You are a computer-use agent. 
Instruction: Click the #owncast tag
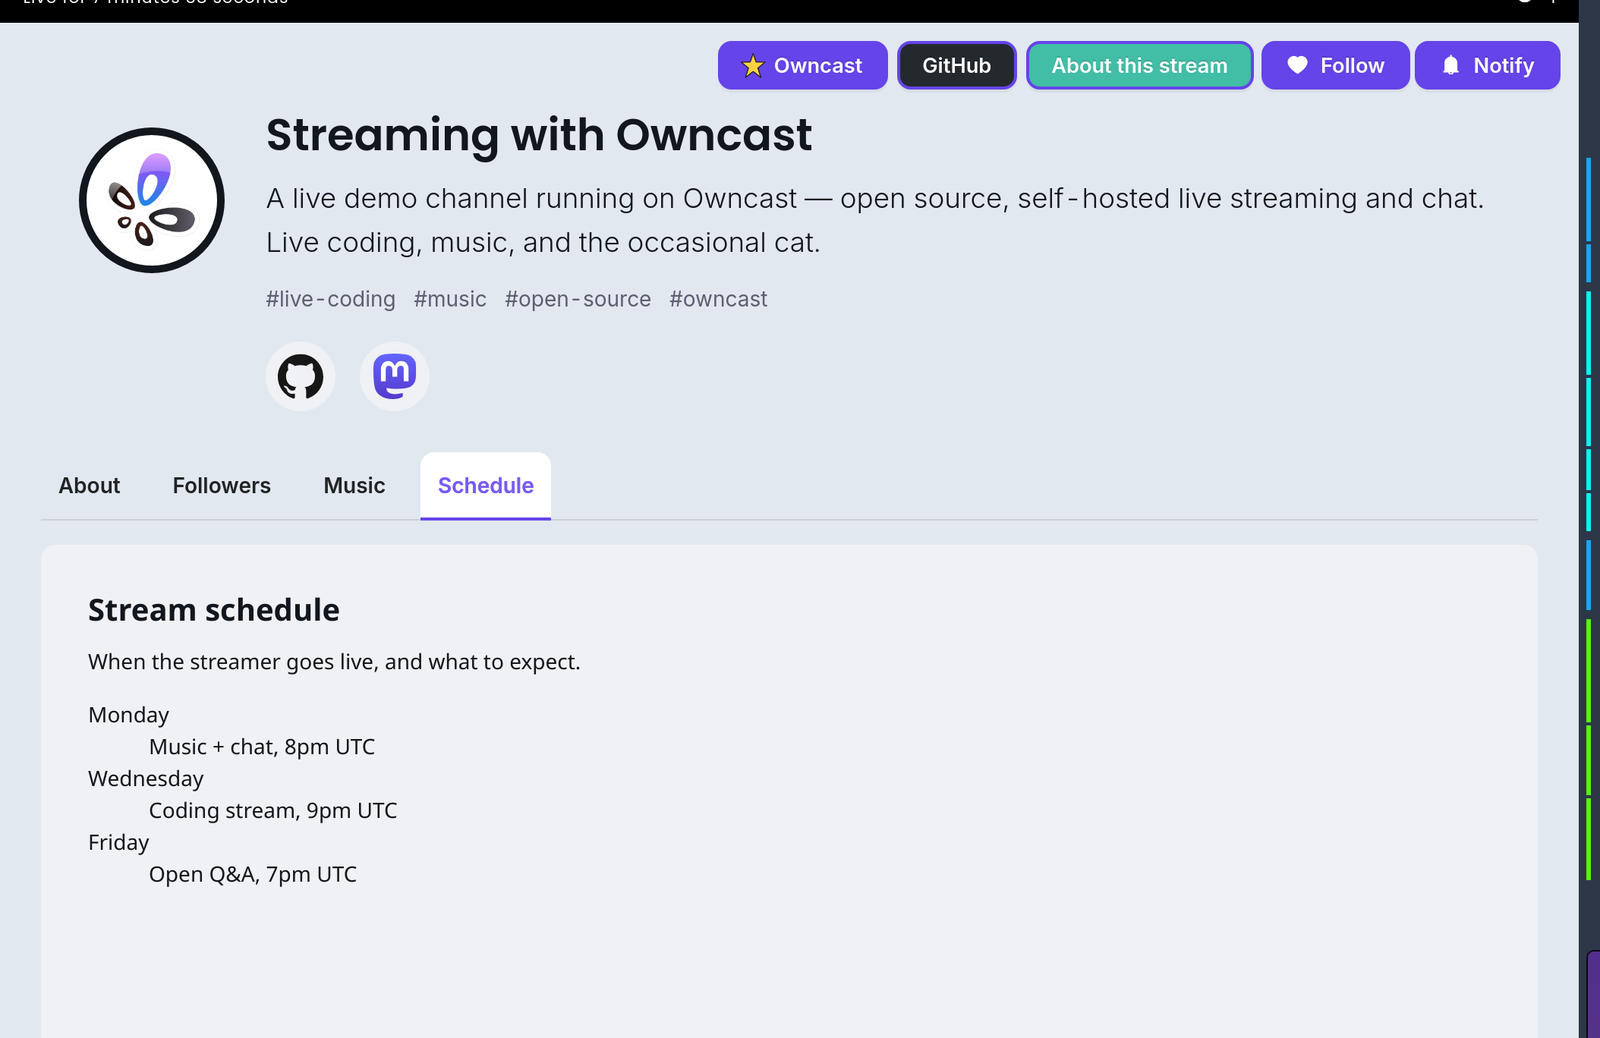point(718,299)
